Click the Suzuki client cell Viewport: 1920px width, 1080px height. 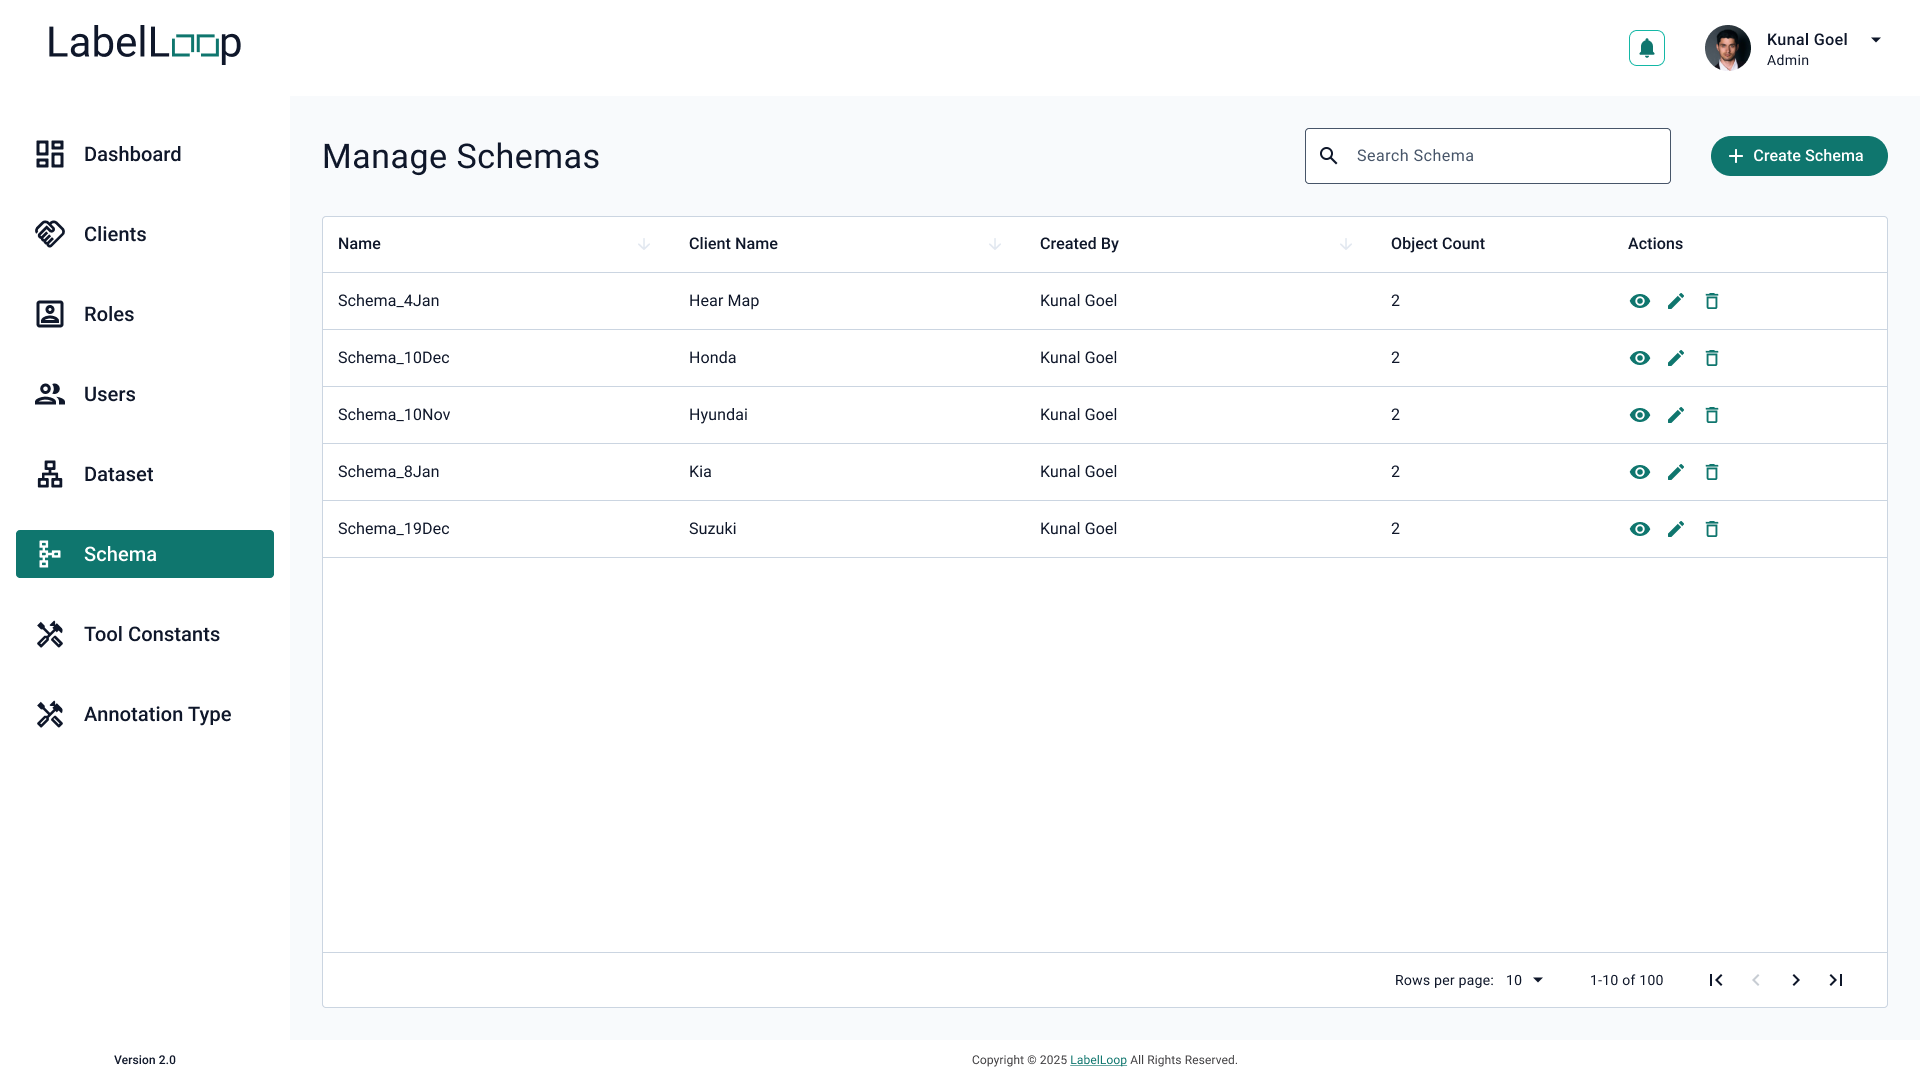click(712, 529)
